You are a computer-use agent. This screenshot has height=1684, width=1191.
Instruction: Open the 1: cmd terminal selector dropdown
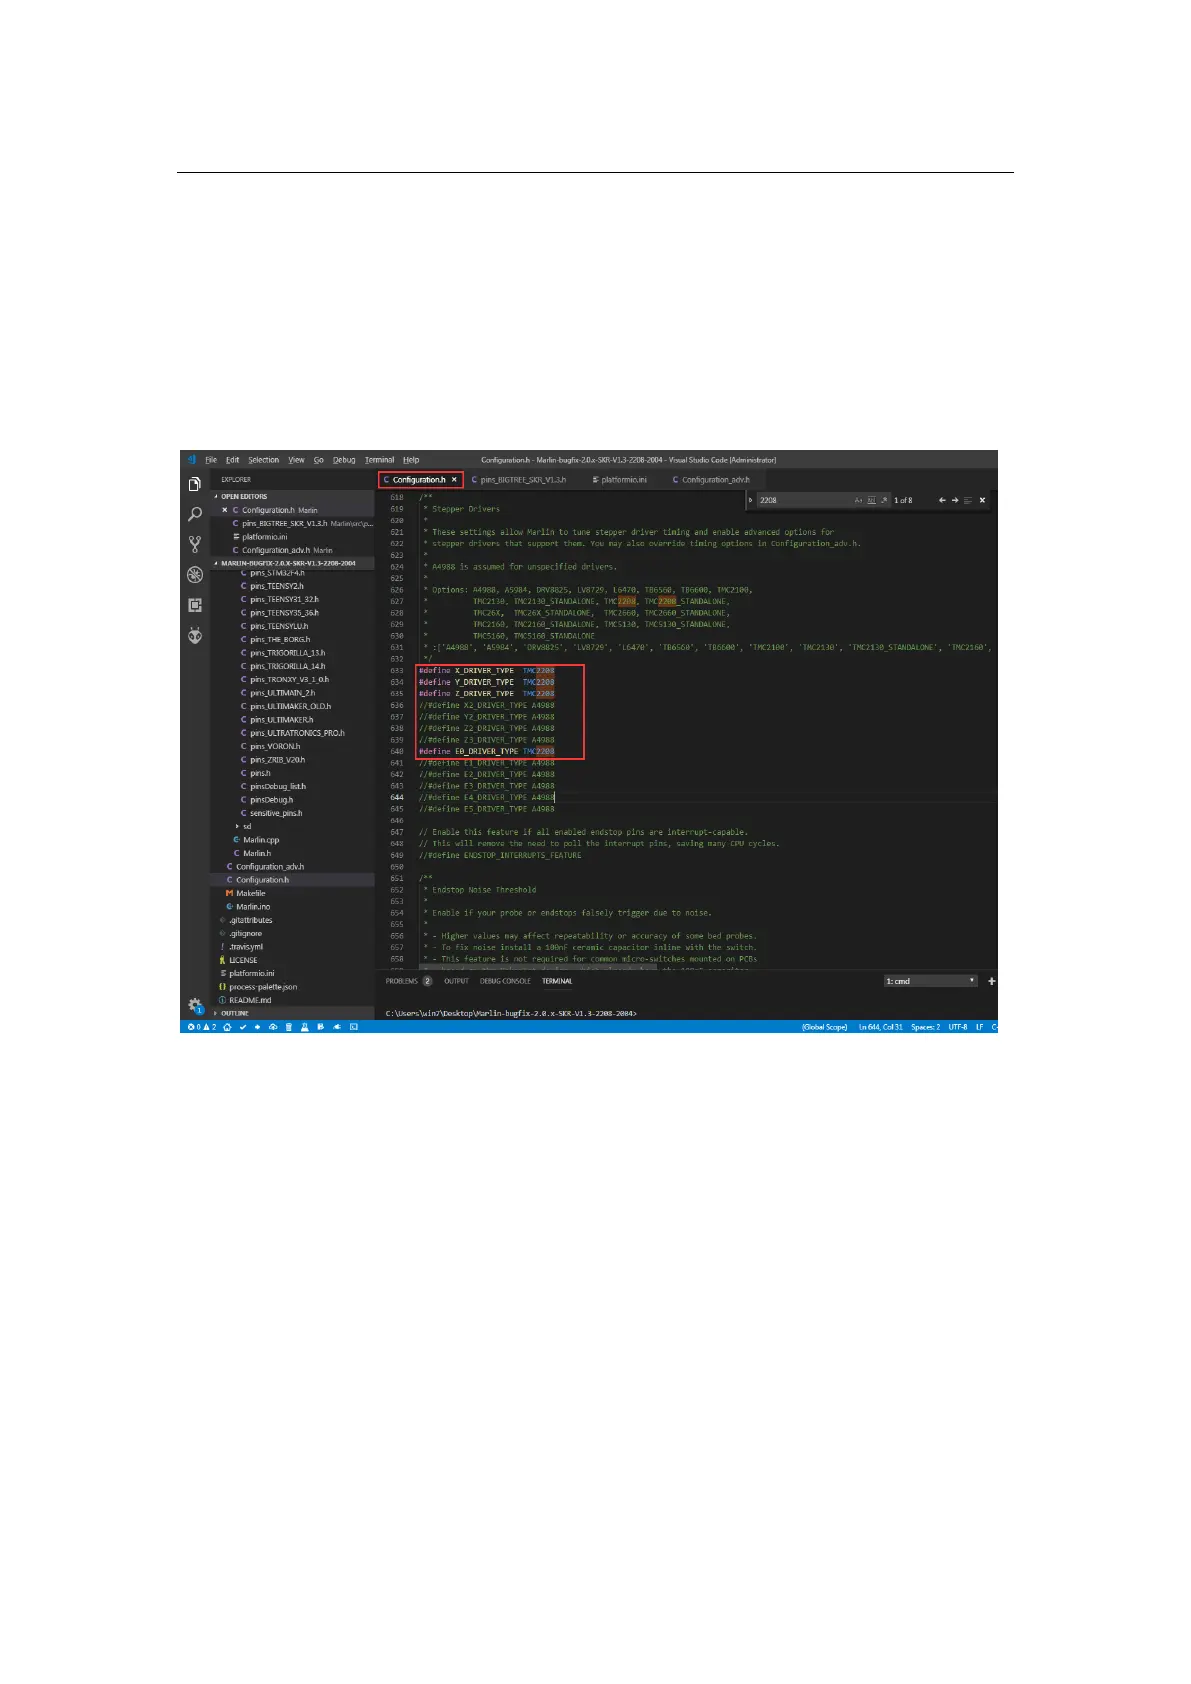click(x=930, y=981)
